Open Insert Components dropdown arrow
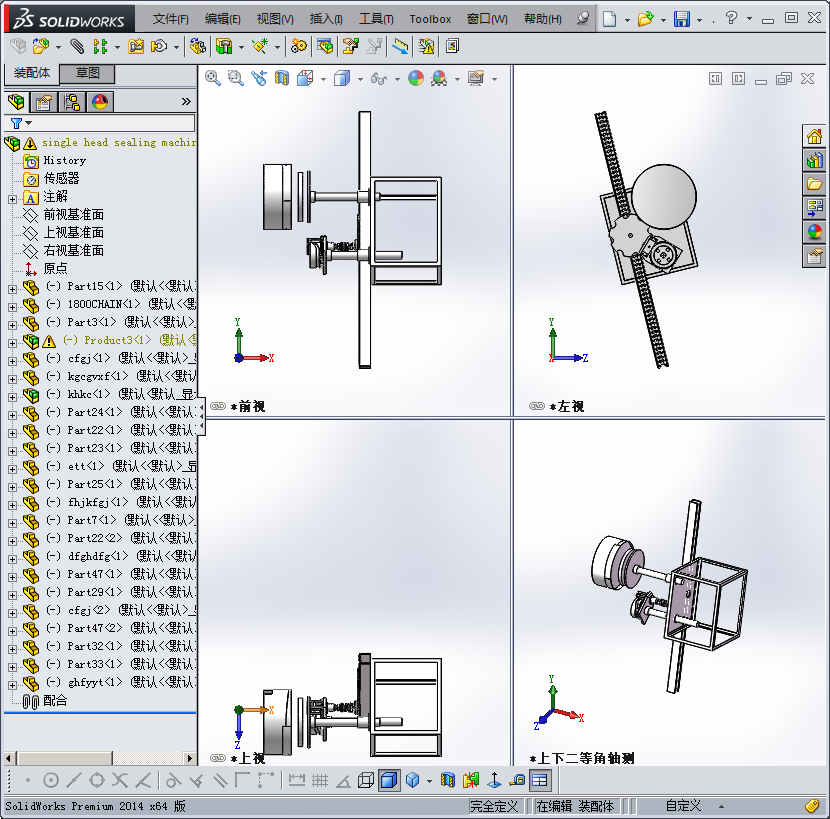This screenshot has width=830, height=819. (58, 48)
